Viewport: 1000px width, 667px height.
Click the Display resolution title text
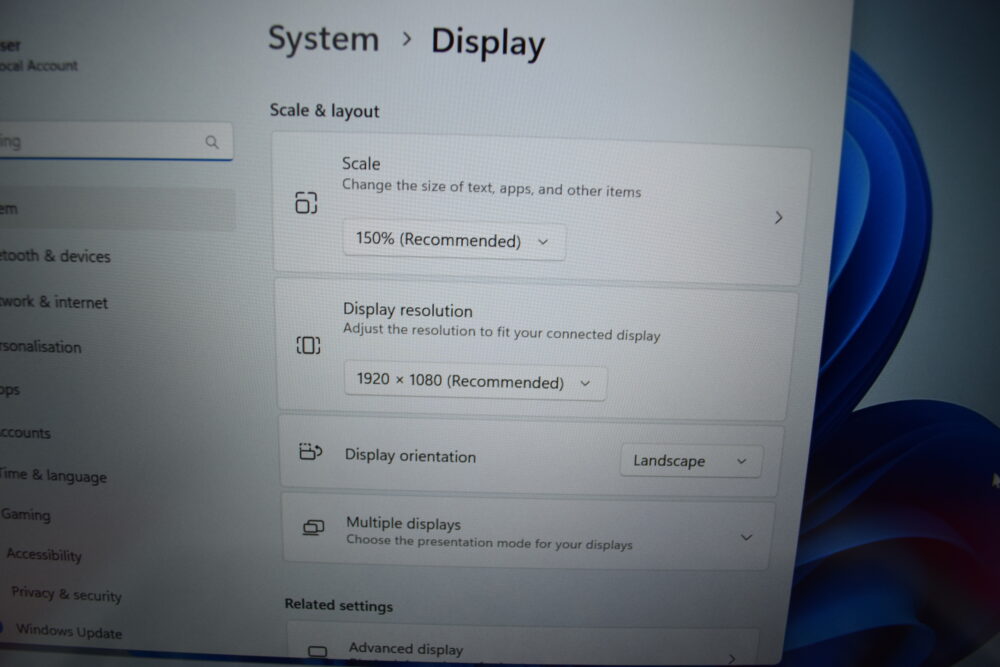(408, 310)
